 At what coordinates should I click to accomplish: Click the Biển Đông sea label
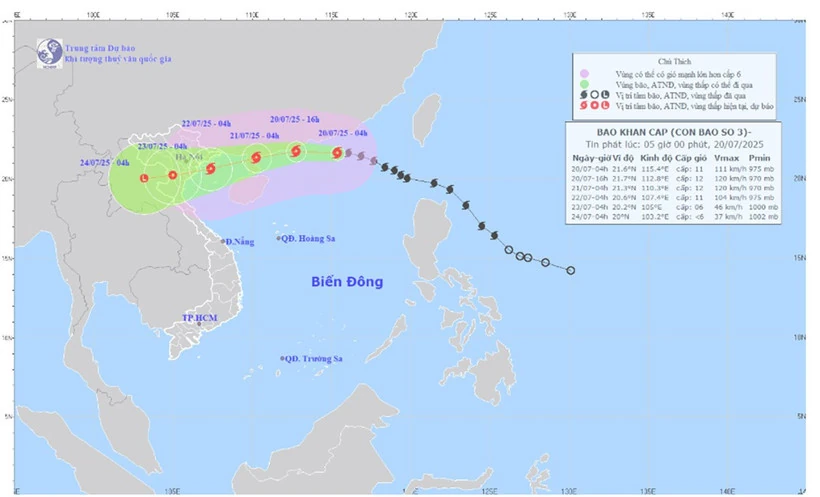pyautogui.click(x=345, y=282)
